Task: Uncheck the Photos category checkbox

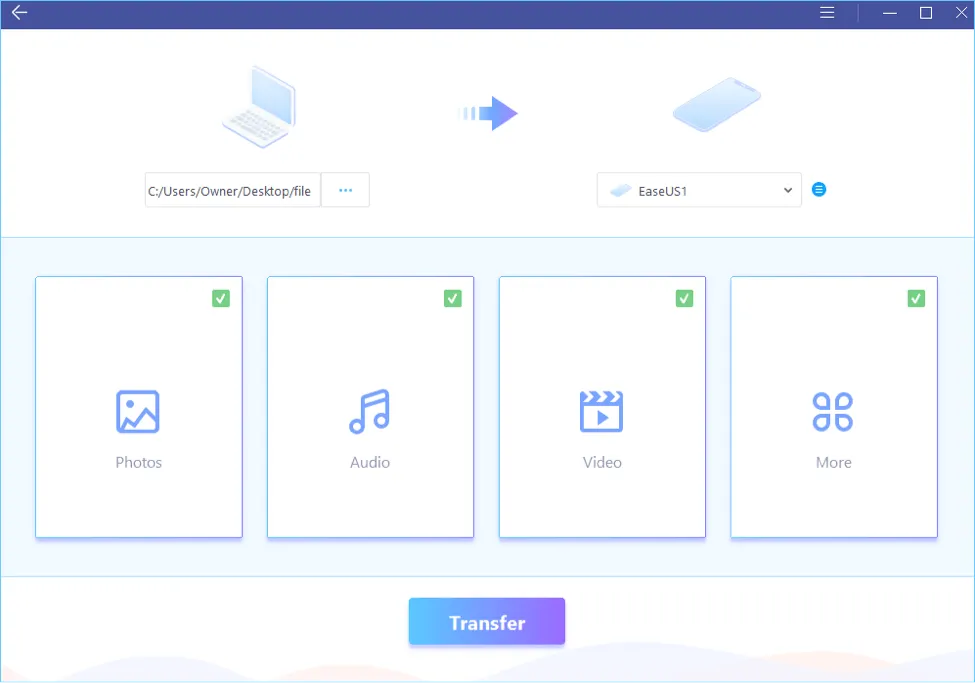Action: click(221, 298)
